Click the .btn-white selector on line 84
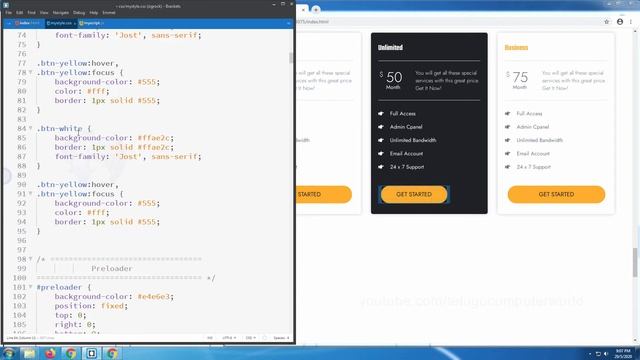This screenshot has height=360, width=640. pyautogui.click(x=60, y=129)
